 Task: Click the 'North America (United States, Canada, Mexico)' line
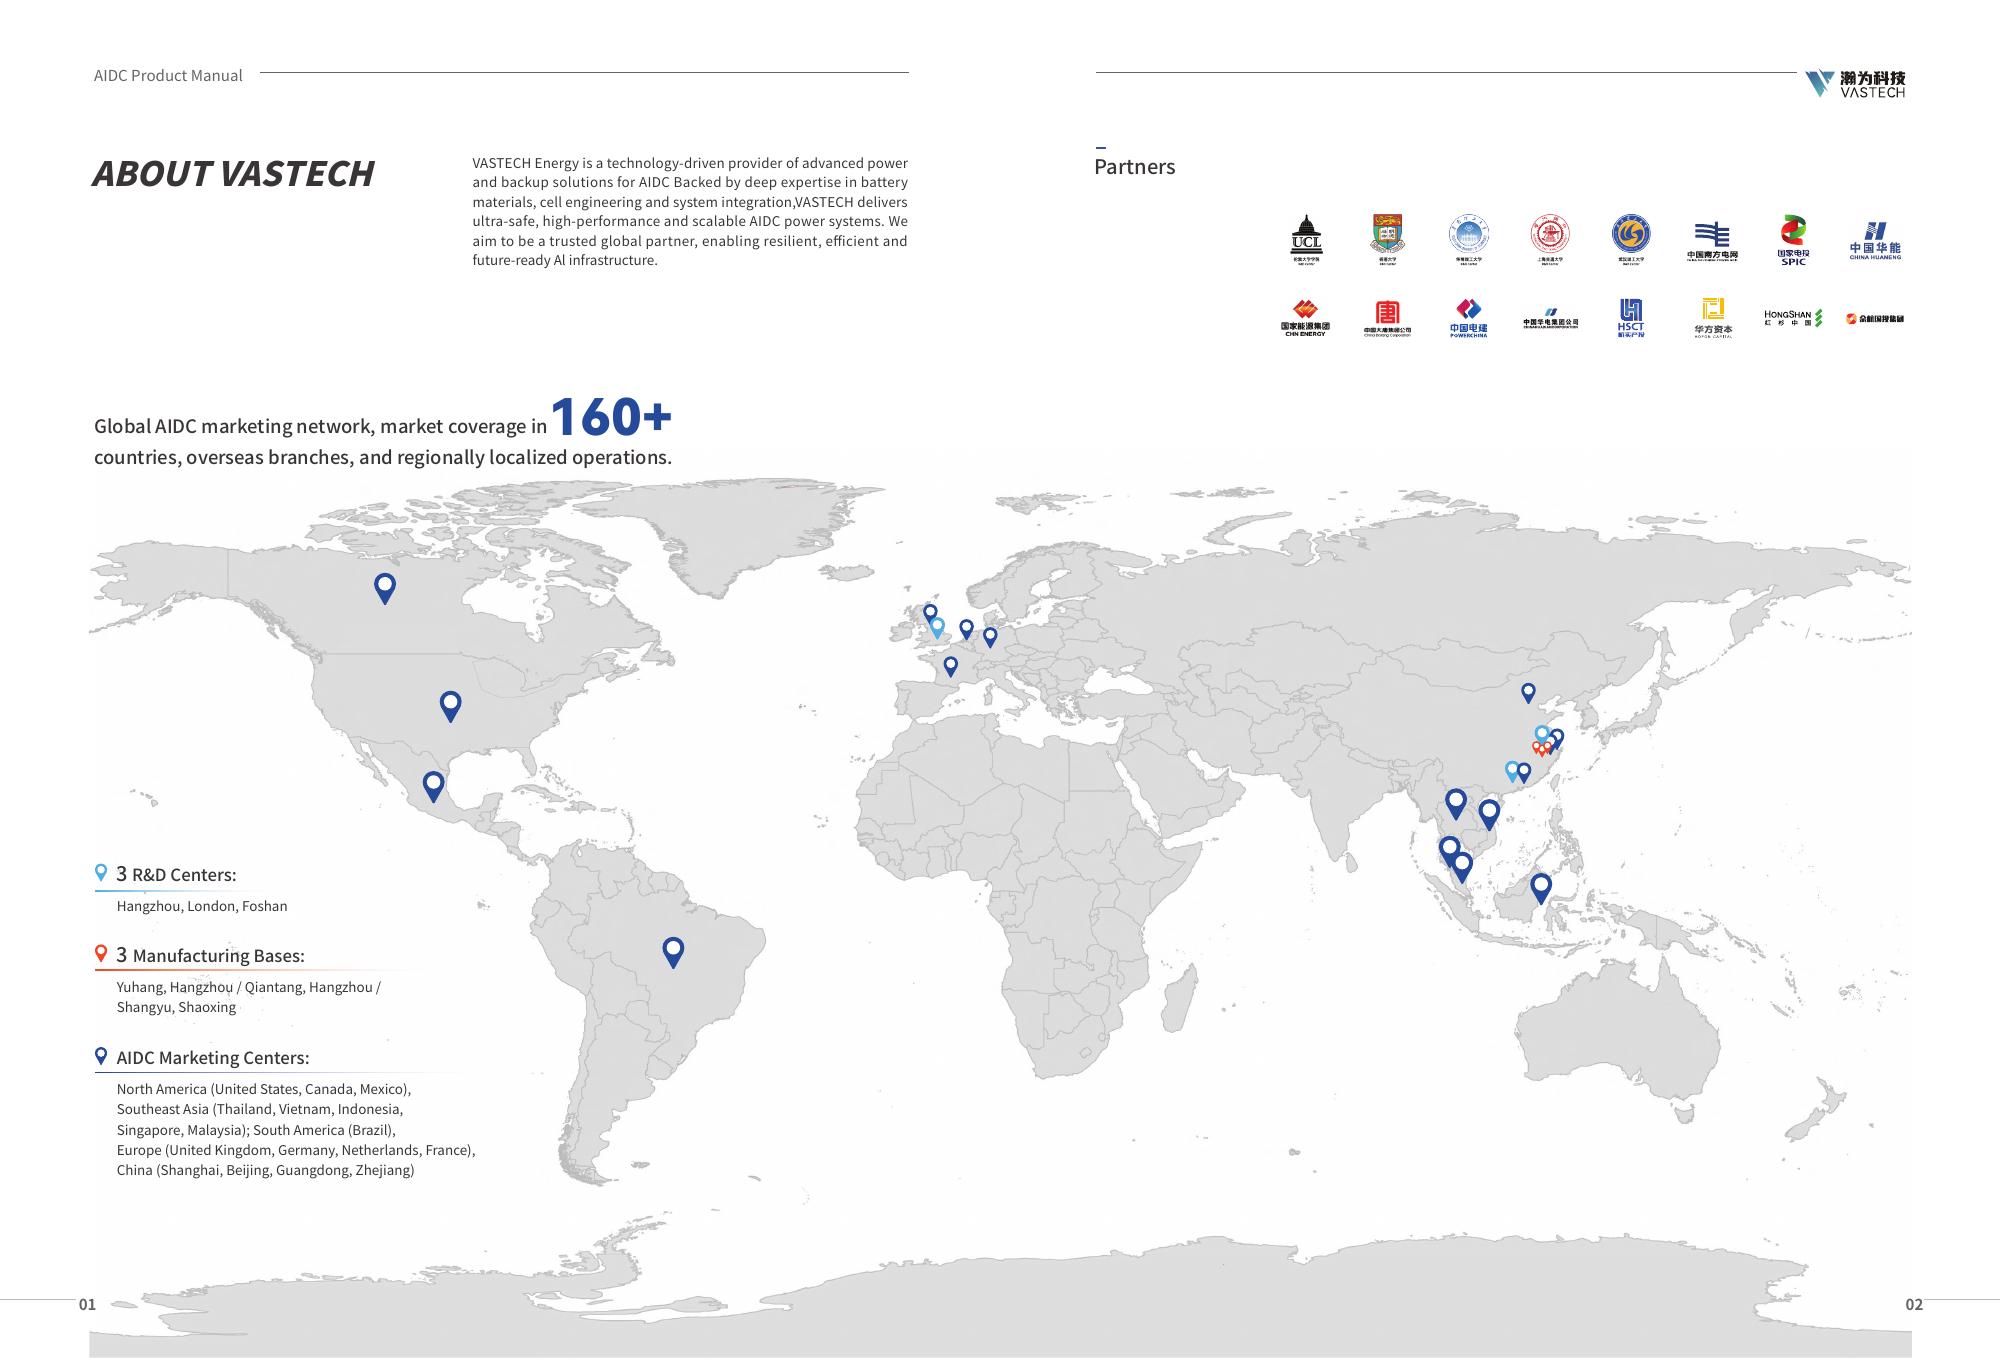(264, 1089)
